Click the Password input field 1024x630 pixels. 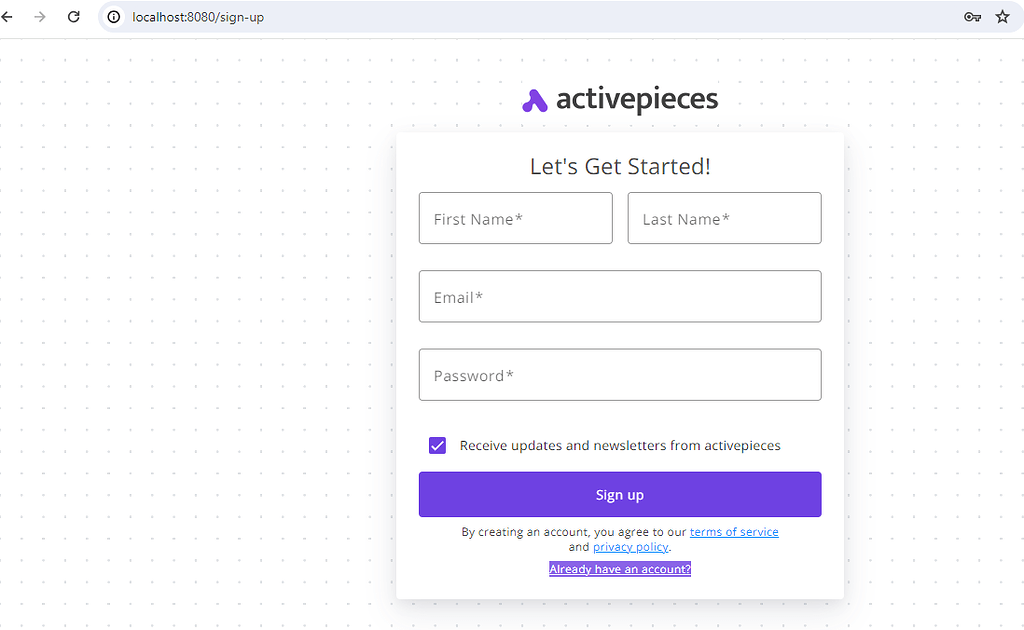click(620, 374)
